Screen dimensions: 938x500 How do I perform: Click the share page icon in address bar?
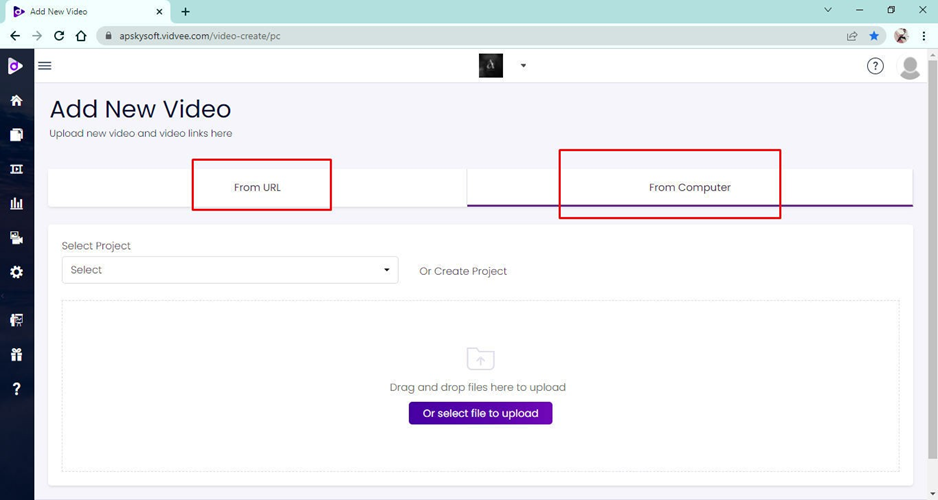coord(852,36)
